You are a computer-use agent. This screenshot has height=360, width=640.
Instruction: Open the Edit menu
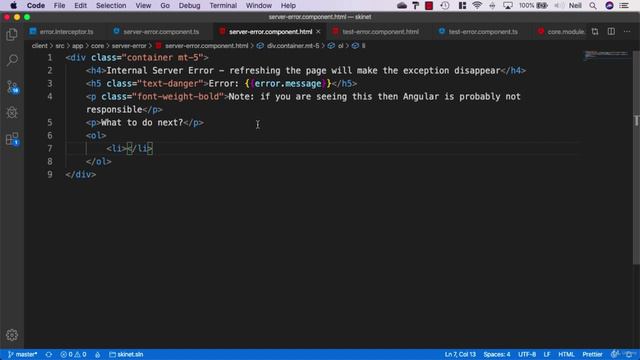coord(80,5)
